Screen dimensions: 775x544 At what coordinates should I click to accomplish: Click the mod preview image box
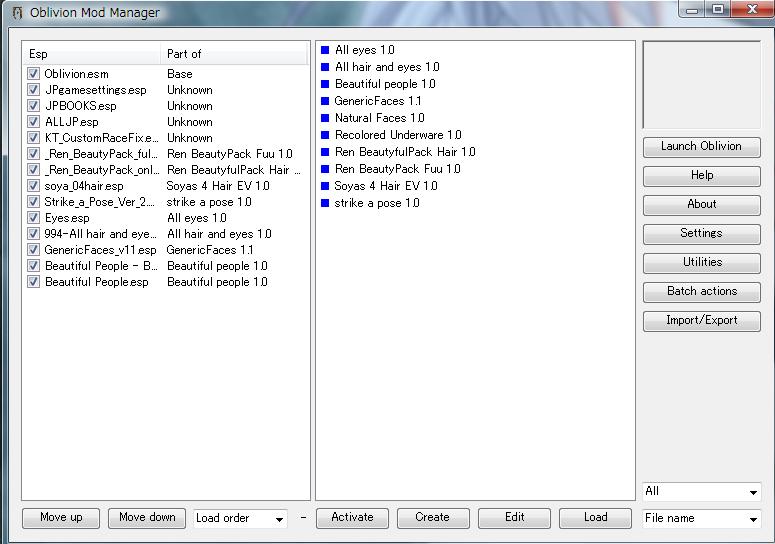[x=701, y=85]
